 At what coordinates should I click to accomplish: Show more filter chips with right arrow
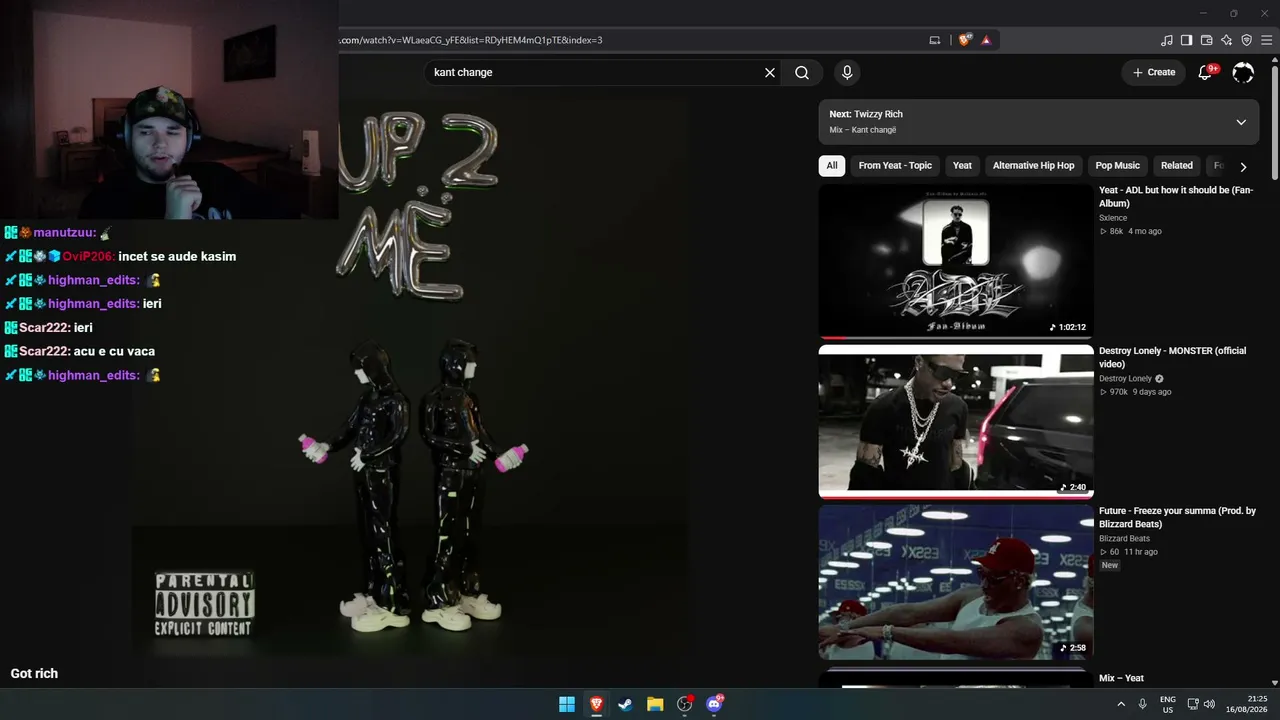point(1243,167)
